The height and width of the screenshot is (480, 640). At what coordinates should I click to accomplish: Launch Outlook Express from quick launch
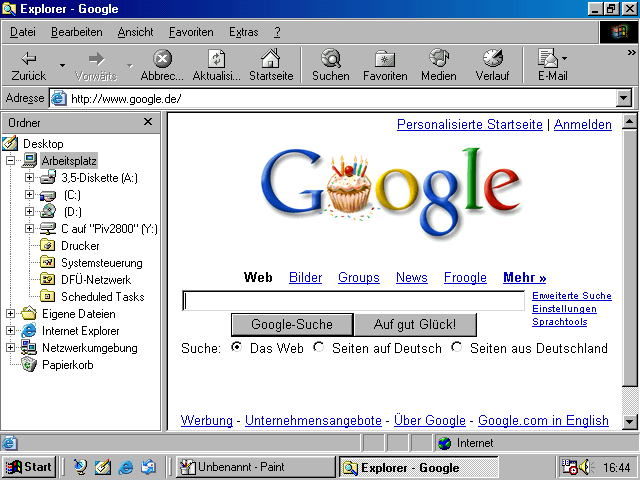coord(148,467)
